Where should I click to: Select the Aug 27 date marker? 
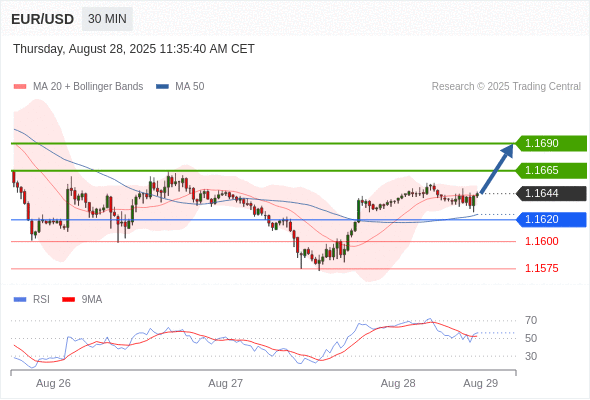pyautogui.click(x=225, y=383)
